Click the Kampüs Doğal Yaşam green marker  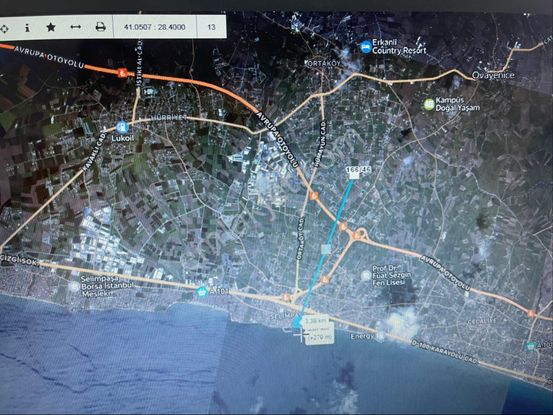(429, 104)
